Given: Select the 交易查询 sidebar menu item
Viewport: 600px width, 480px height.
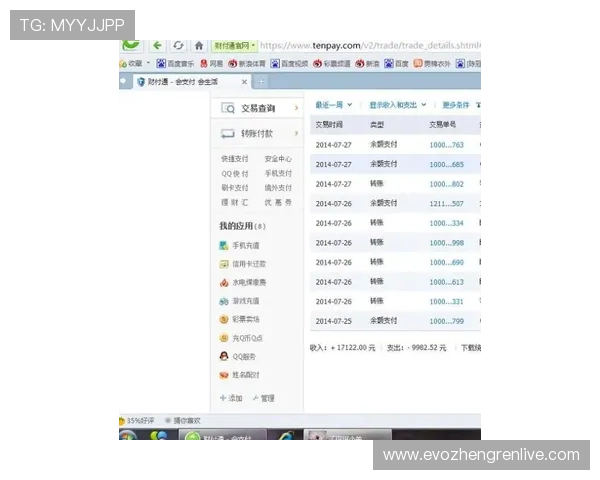Looking at the screenshot, I should coord(256,108).
